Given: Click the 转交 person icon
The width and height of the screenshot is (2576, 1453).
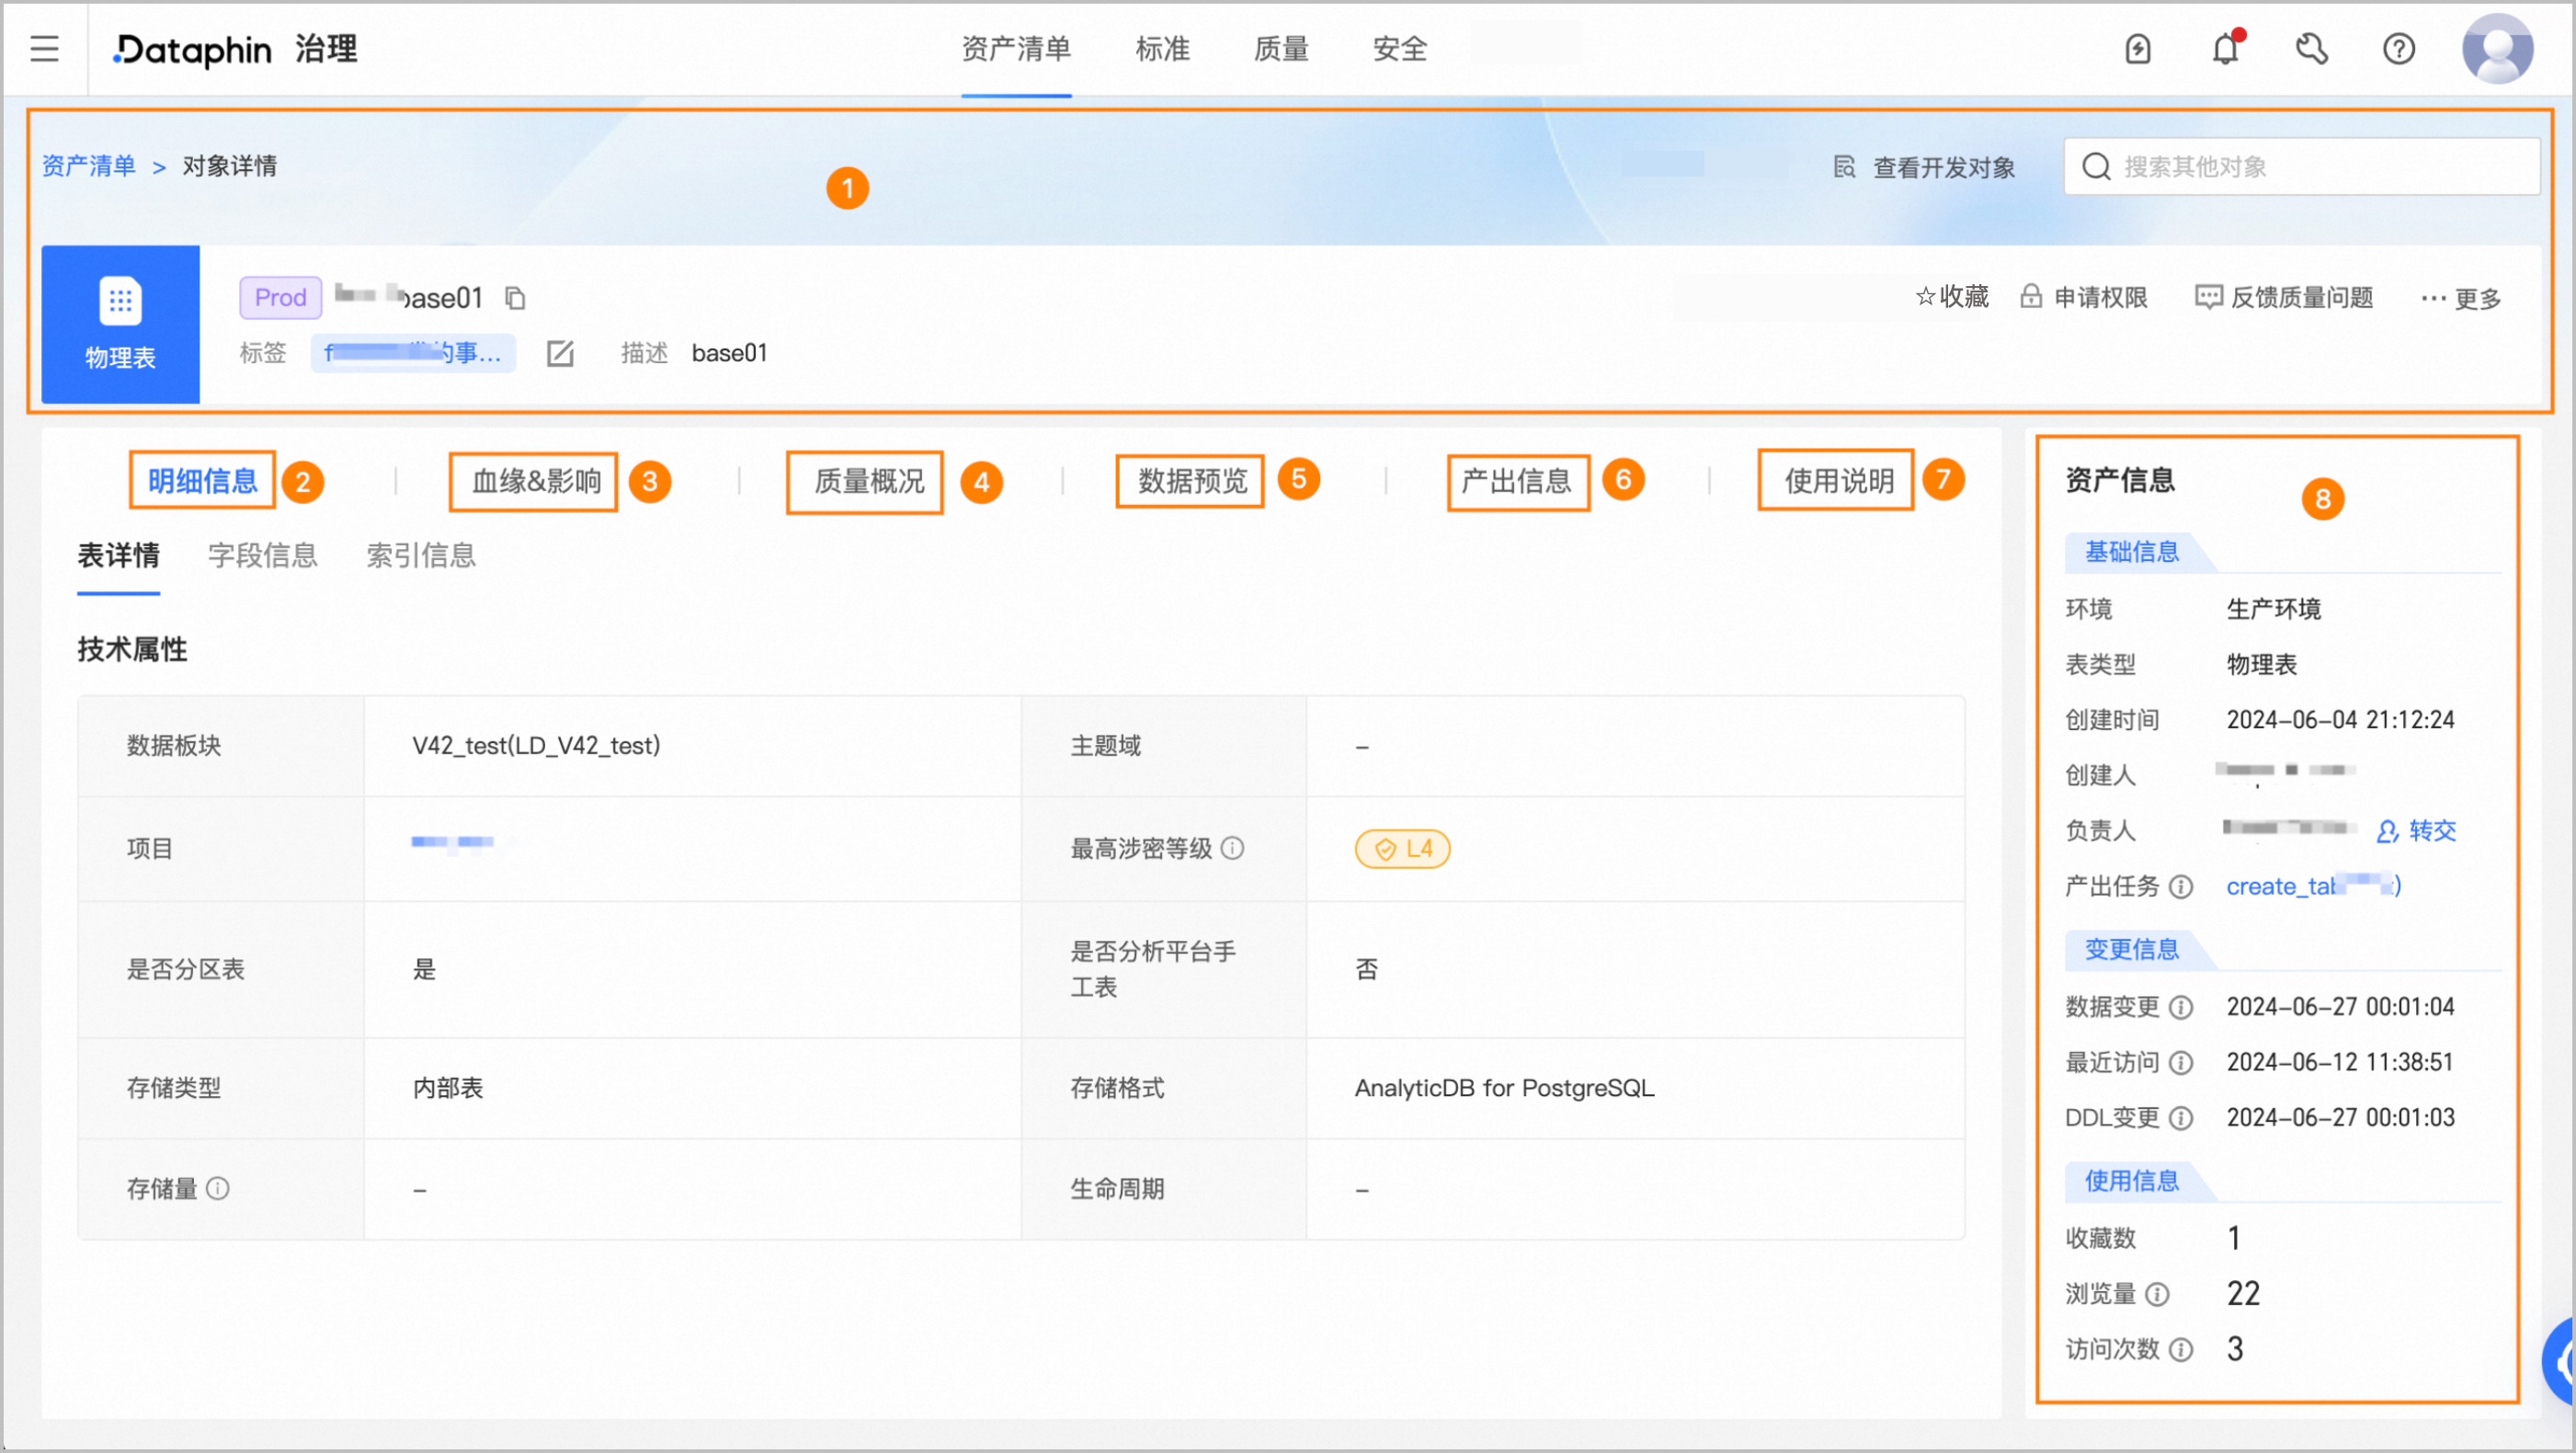Looking at the screenshot, I should pos(2387,831).
